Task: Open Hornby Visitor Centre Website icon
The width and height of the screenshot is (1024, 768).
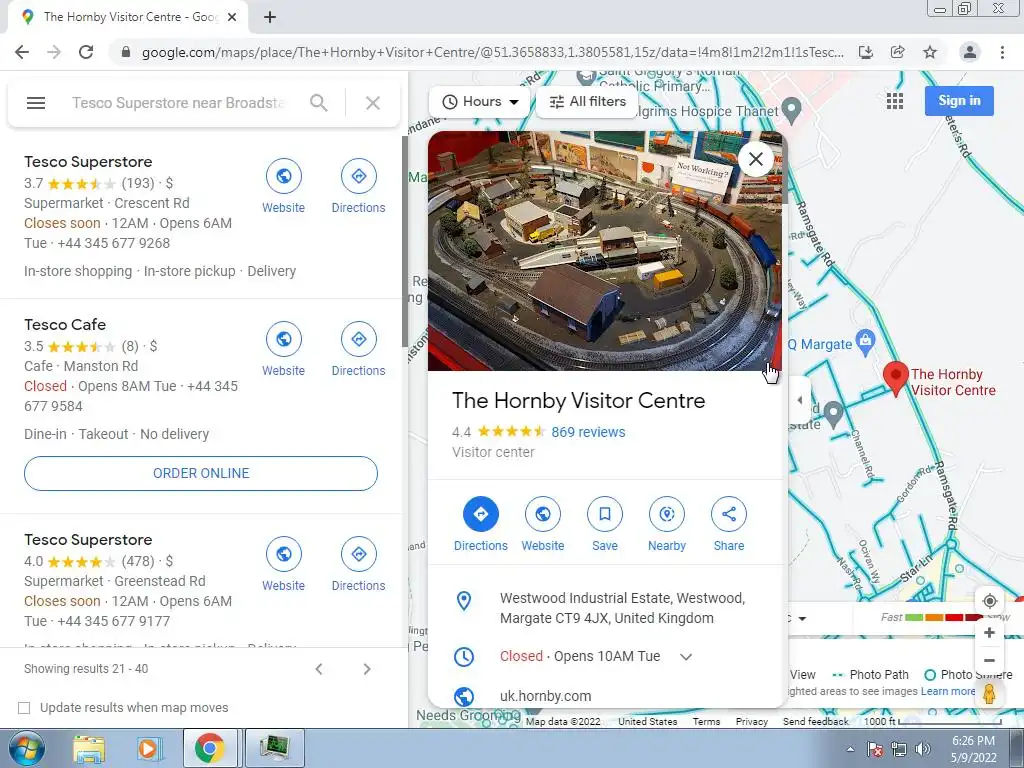Action: point(543,514)
